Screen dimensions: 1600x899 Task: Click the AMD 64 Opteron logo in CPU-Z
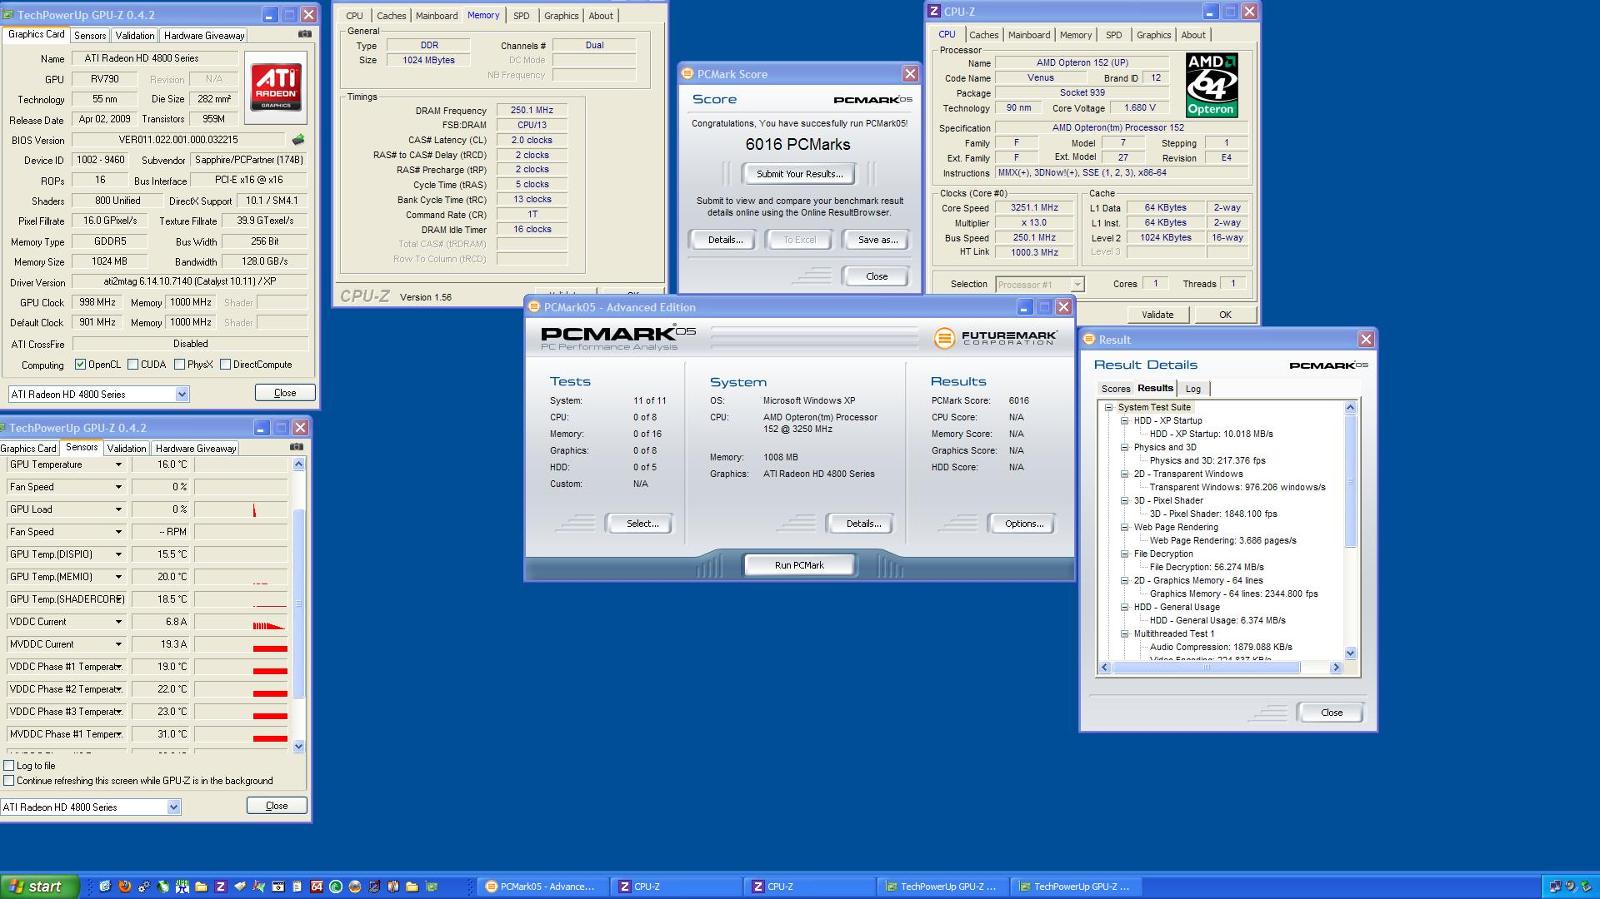click(1212, 85)
